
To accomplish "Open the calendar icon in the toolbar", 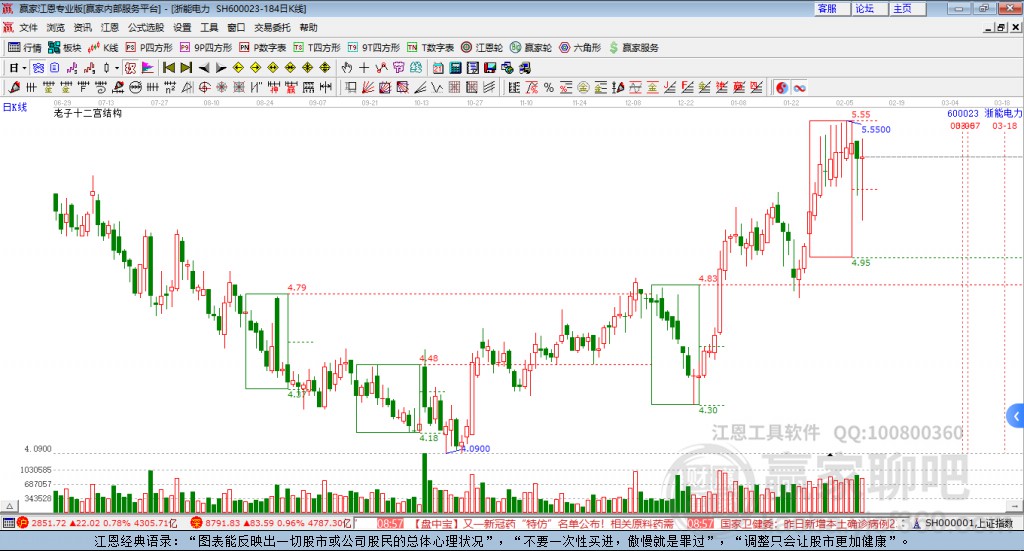I will [x=438, y=68].
